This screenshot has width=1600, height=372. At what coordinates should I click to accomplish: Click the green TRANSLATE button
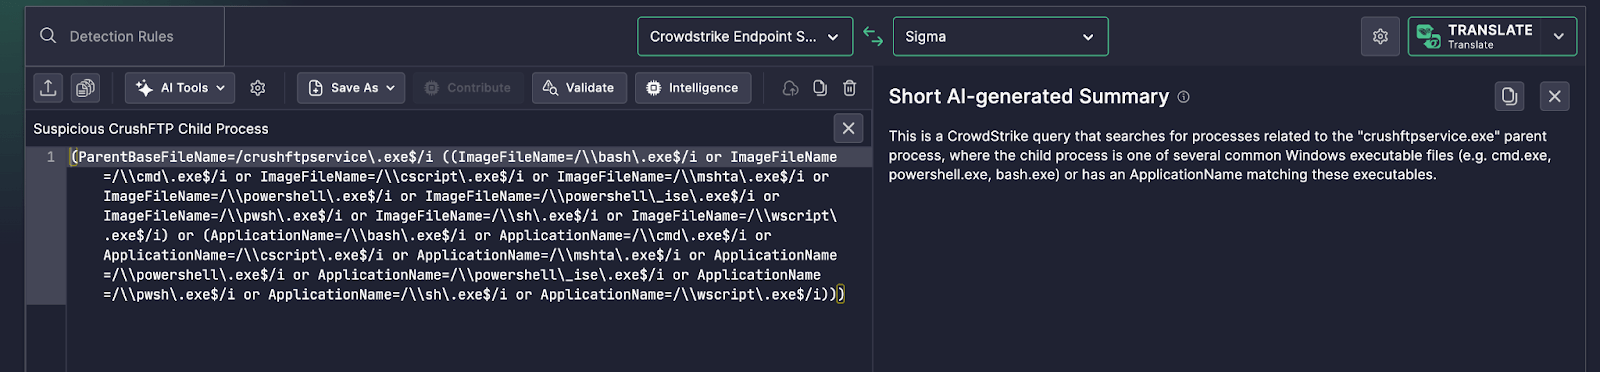[x=1475, y=37]
